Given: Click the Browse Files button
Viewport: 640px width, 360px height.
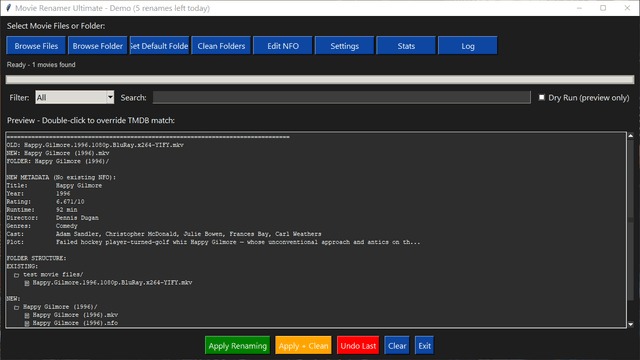Looking at the screenshot, I should click(36, 46).
